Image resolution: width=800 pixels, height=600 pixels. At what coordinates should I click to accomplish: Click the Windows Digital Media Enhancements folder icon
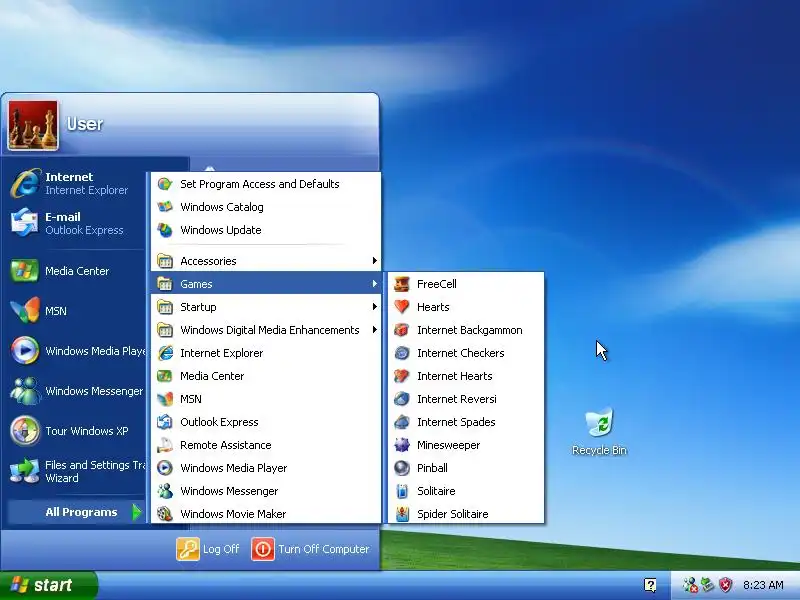(165, 330)
